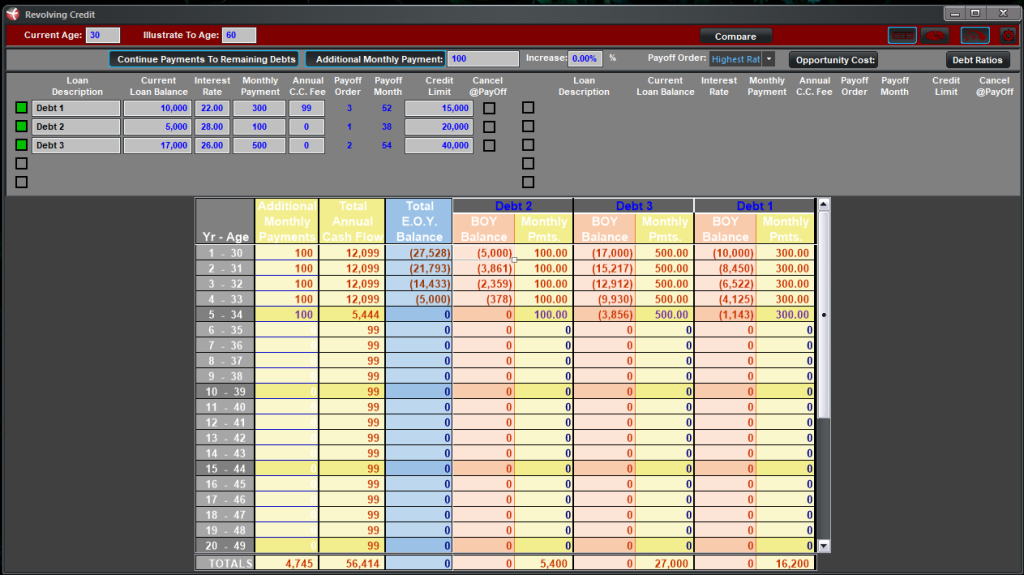Click Continue Payments To Remaining Debts
The image size is (1024, 575).
[x=206, y=59]
